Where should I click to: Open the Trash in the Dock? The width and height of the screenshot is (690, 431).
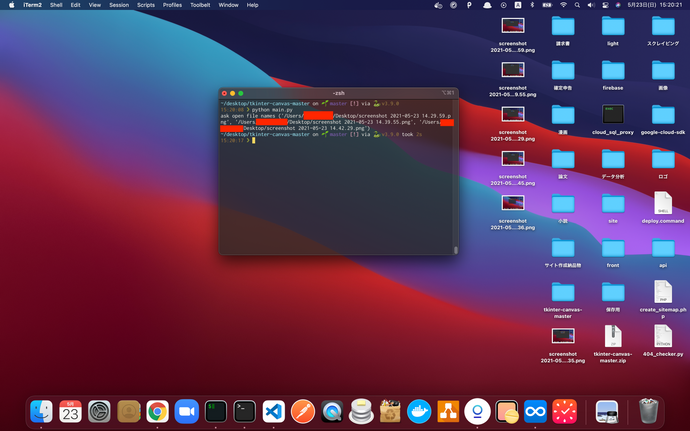648,411
